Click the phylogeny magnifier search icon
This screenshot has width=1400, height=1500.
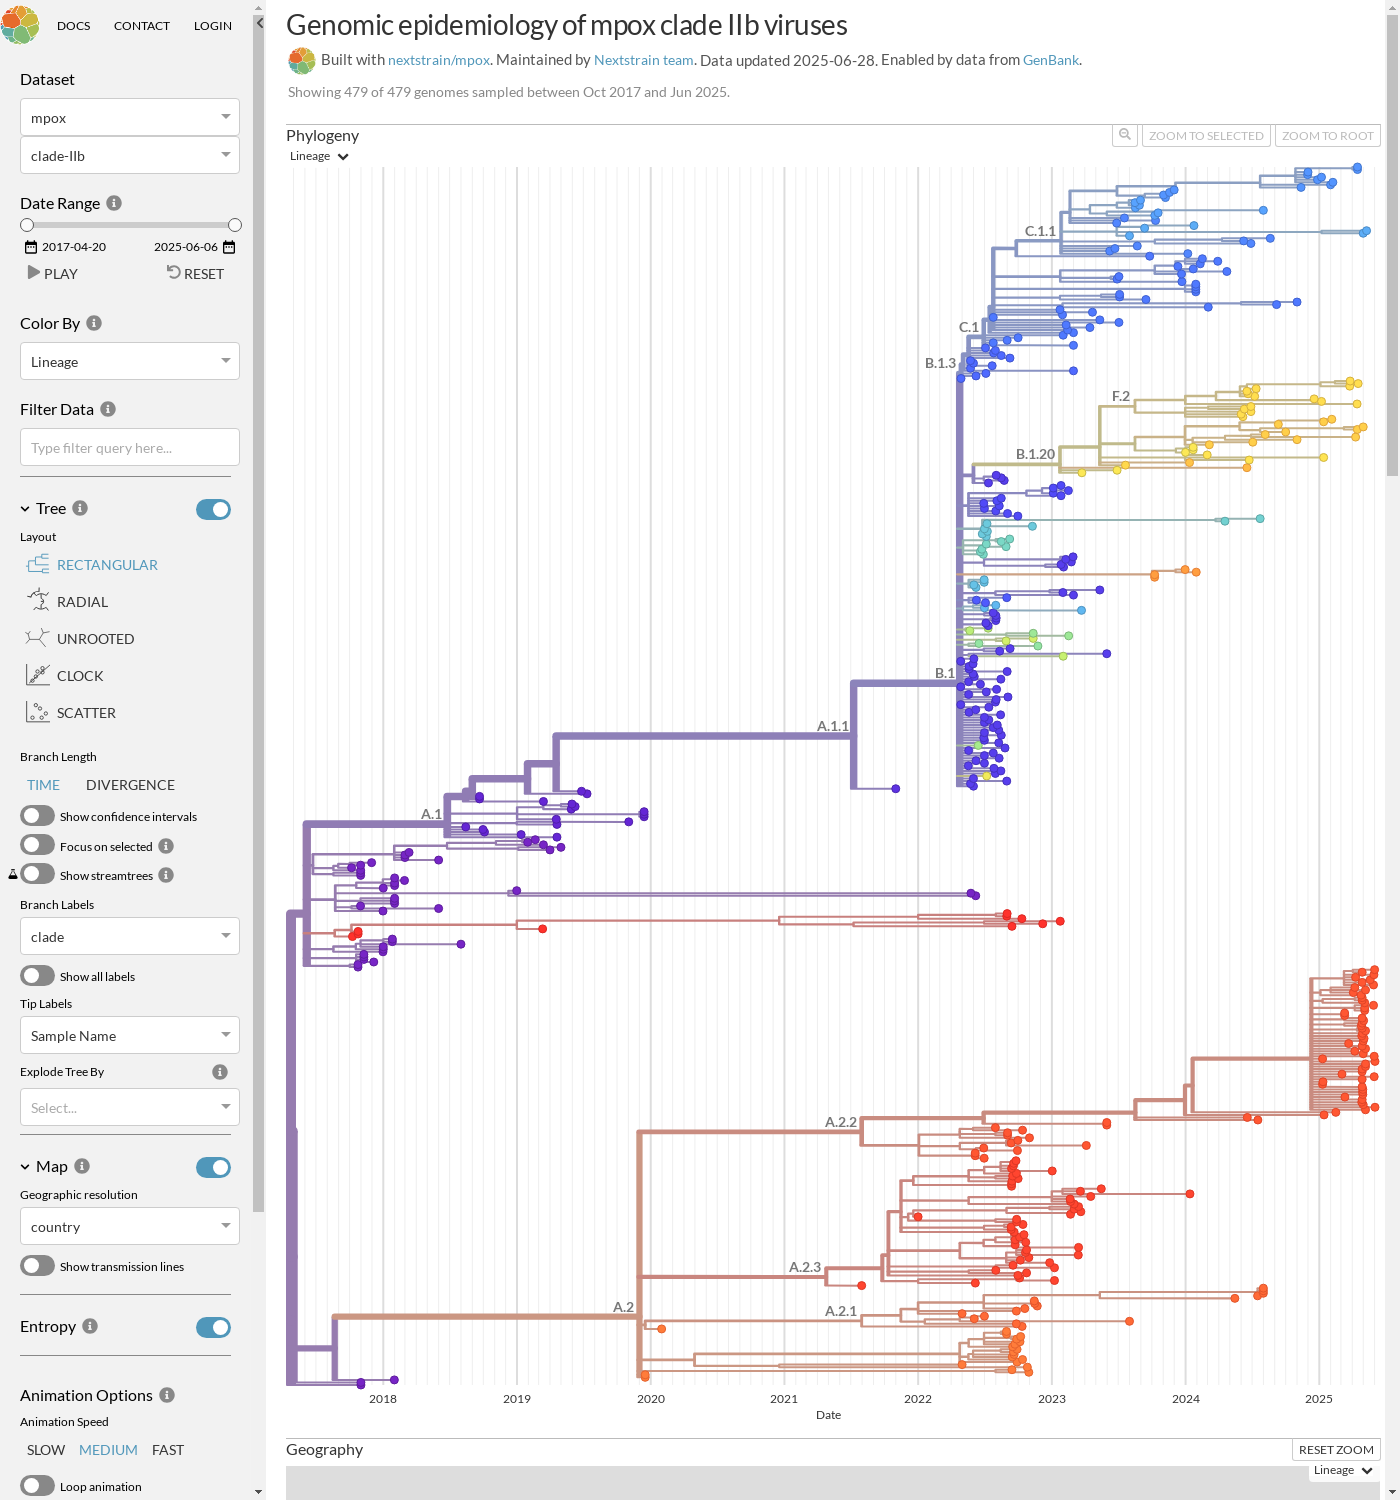1125,135
